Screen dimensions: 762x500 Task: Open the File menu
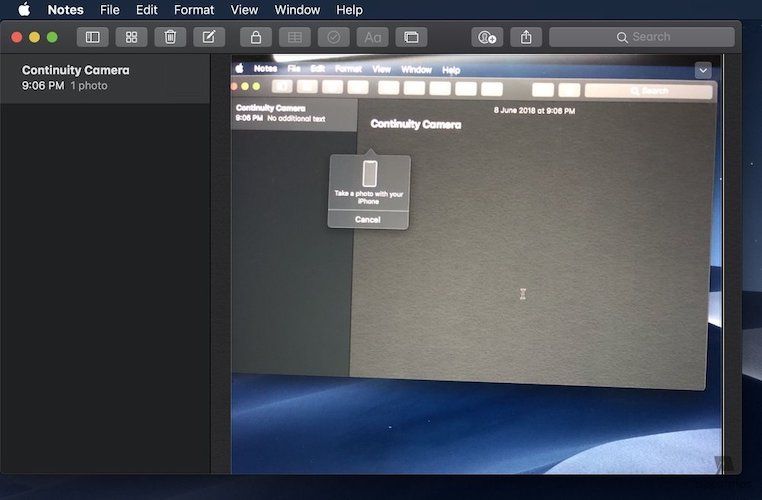[x=109, y=10]
